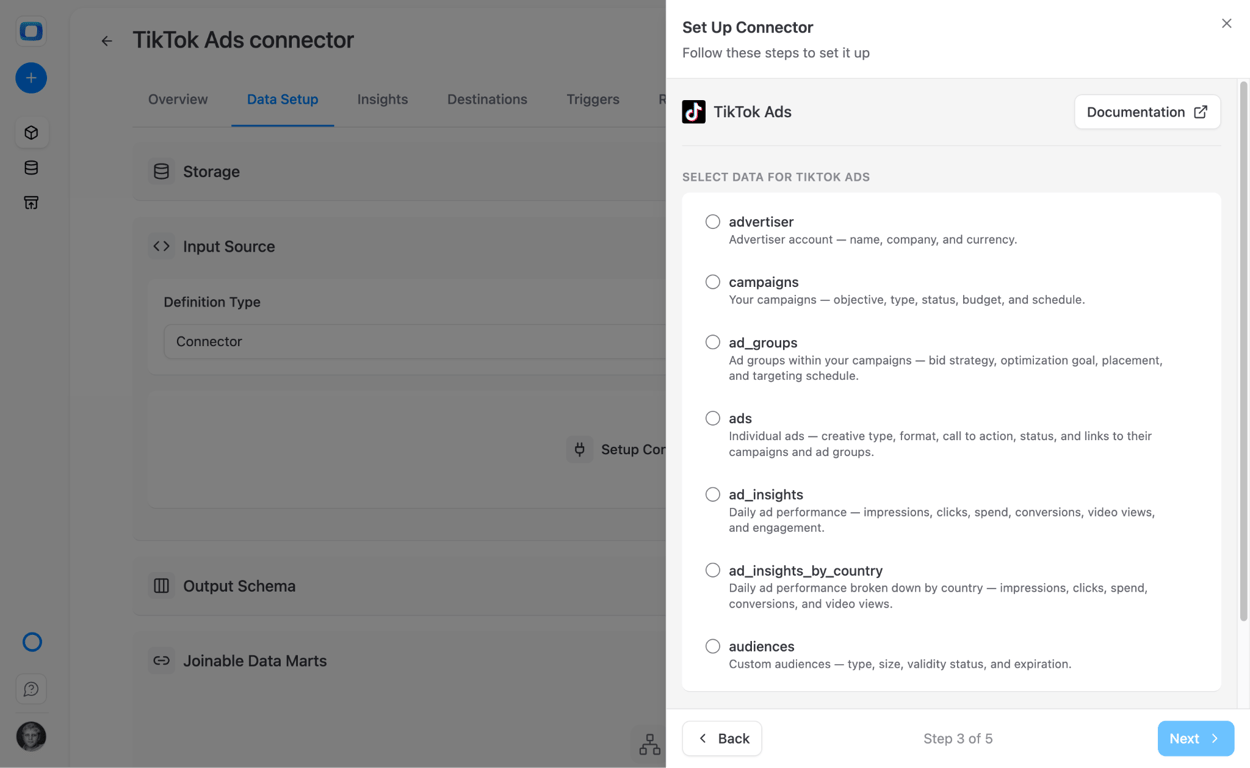Click the Joinable Data Marts link icon
Viewport: 1250px width, 768px height.
coord(161,661)
